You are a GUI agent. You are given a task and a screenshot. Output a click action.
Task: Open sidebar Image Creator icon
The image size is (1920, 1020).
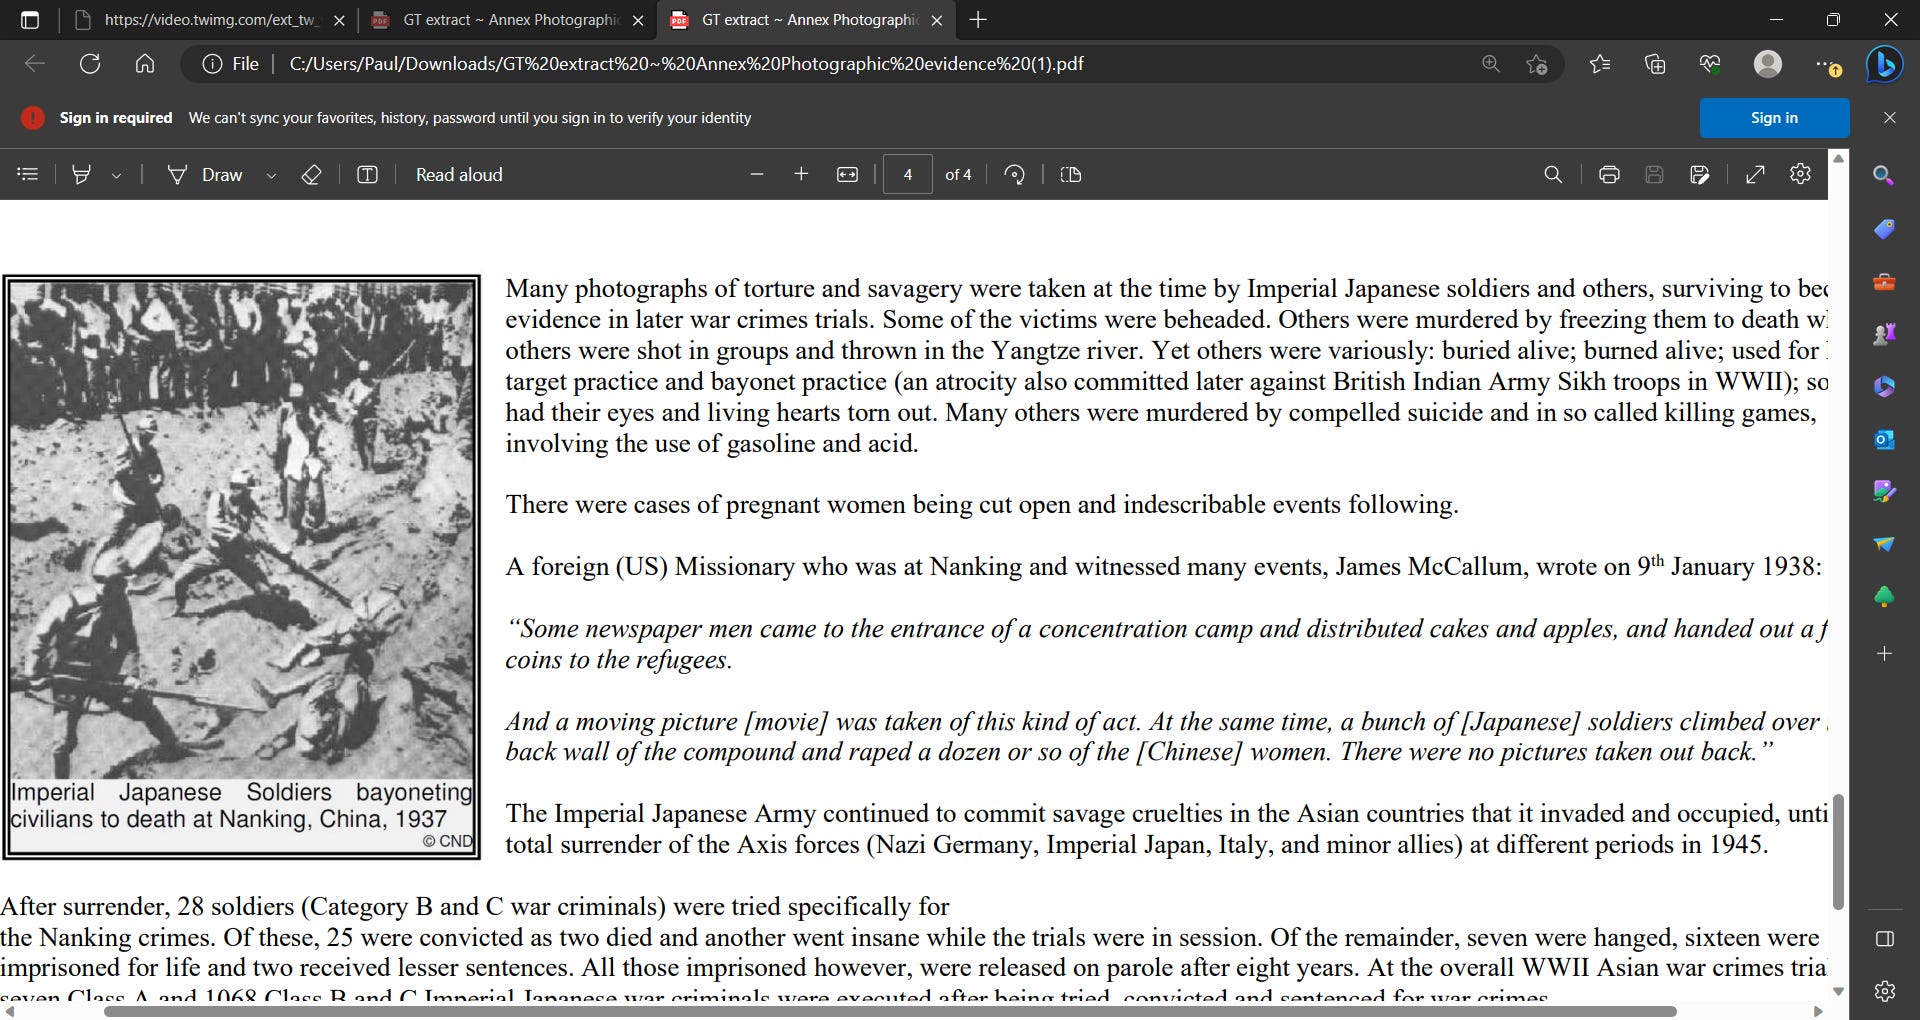(1884, 491)
